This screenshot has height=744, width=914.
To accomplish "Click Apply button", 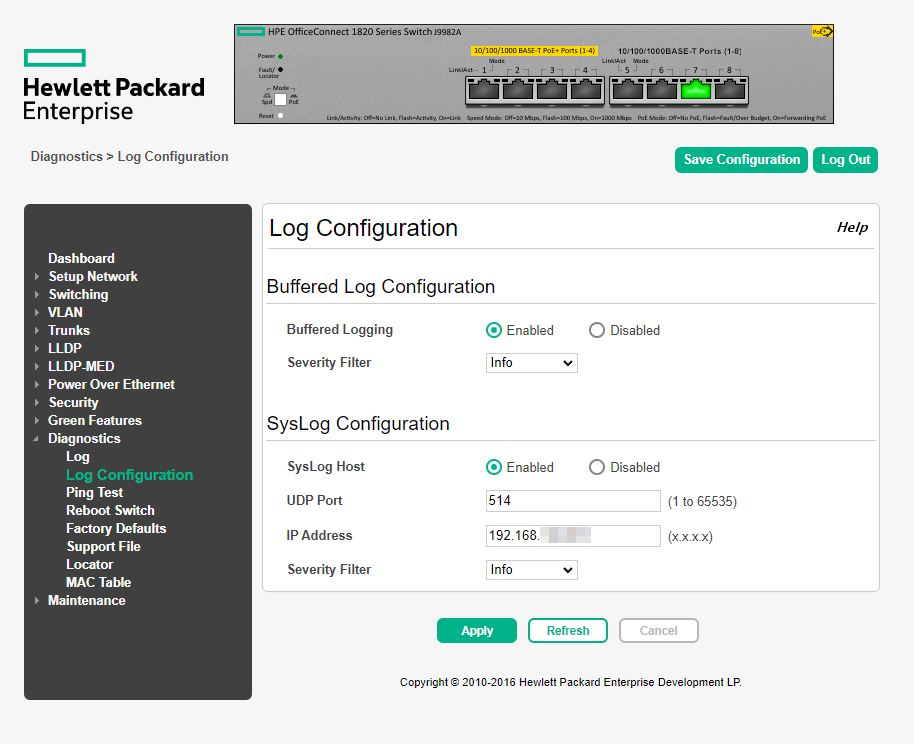I will point(477,631).
